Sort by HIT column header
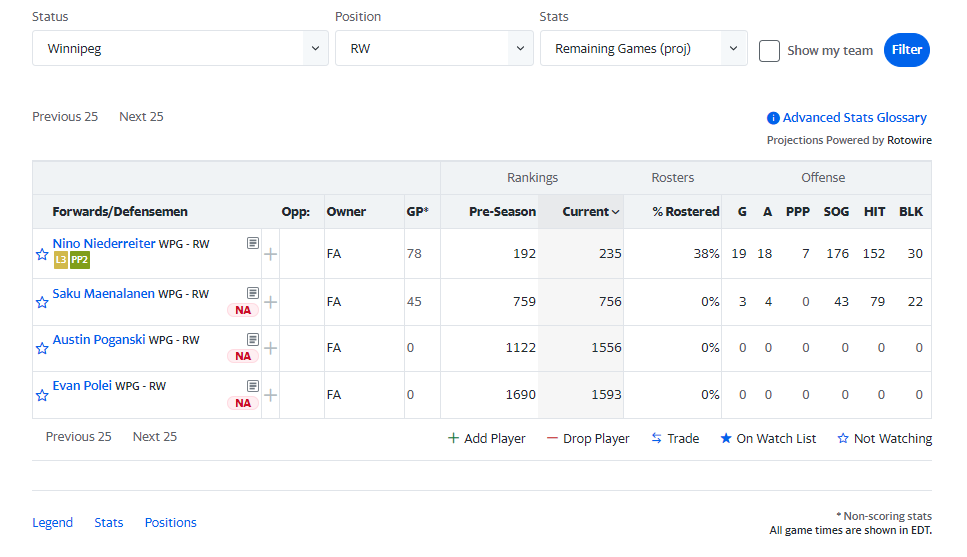This screenshot has height=557, width=967. click(874, 212)
